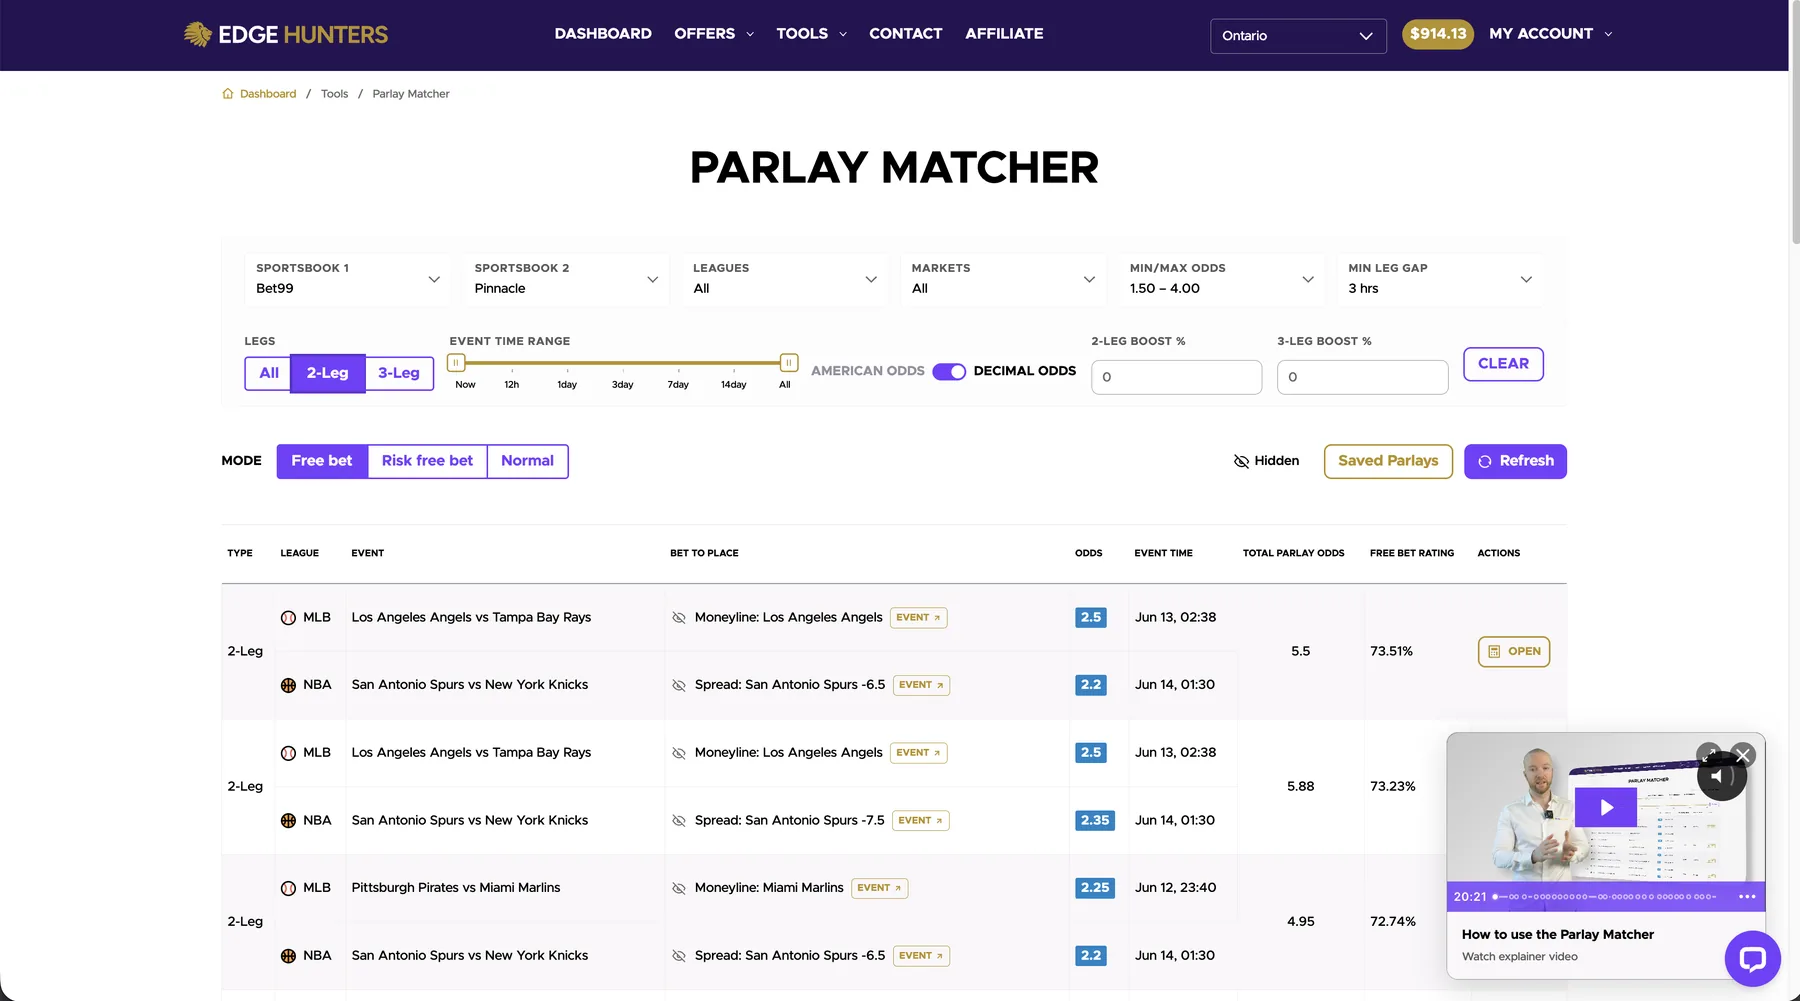Focus the 2-Leg Boost % input
Viewport: 1800px width, 1001px height.
1176,377
